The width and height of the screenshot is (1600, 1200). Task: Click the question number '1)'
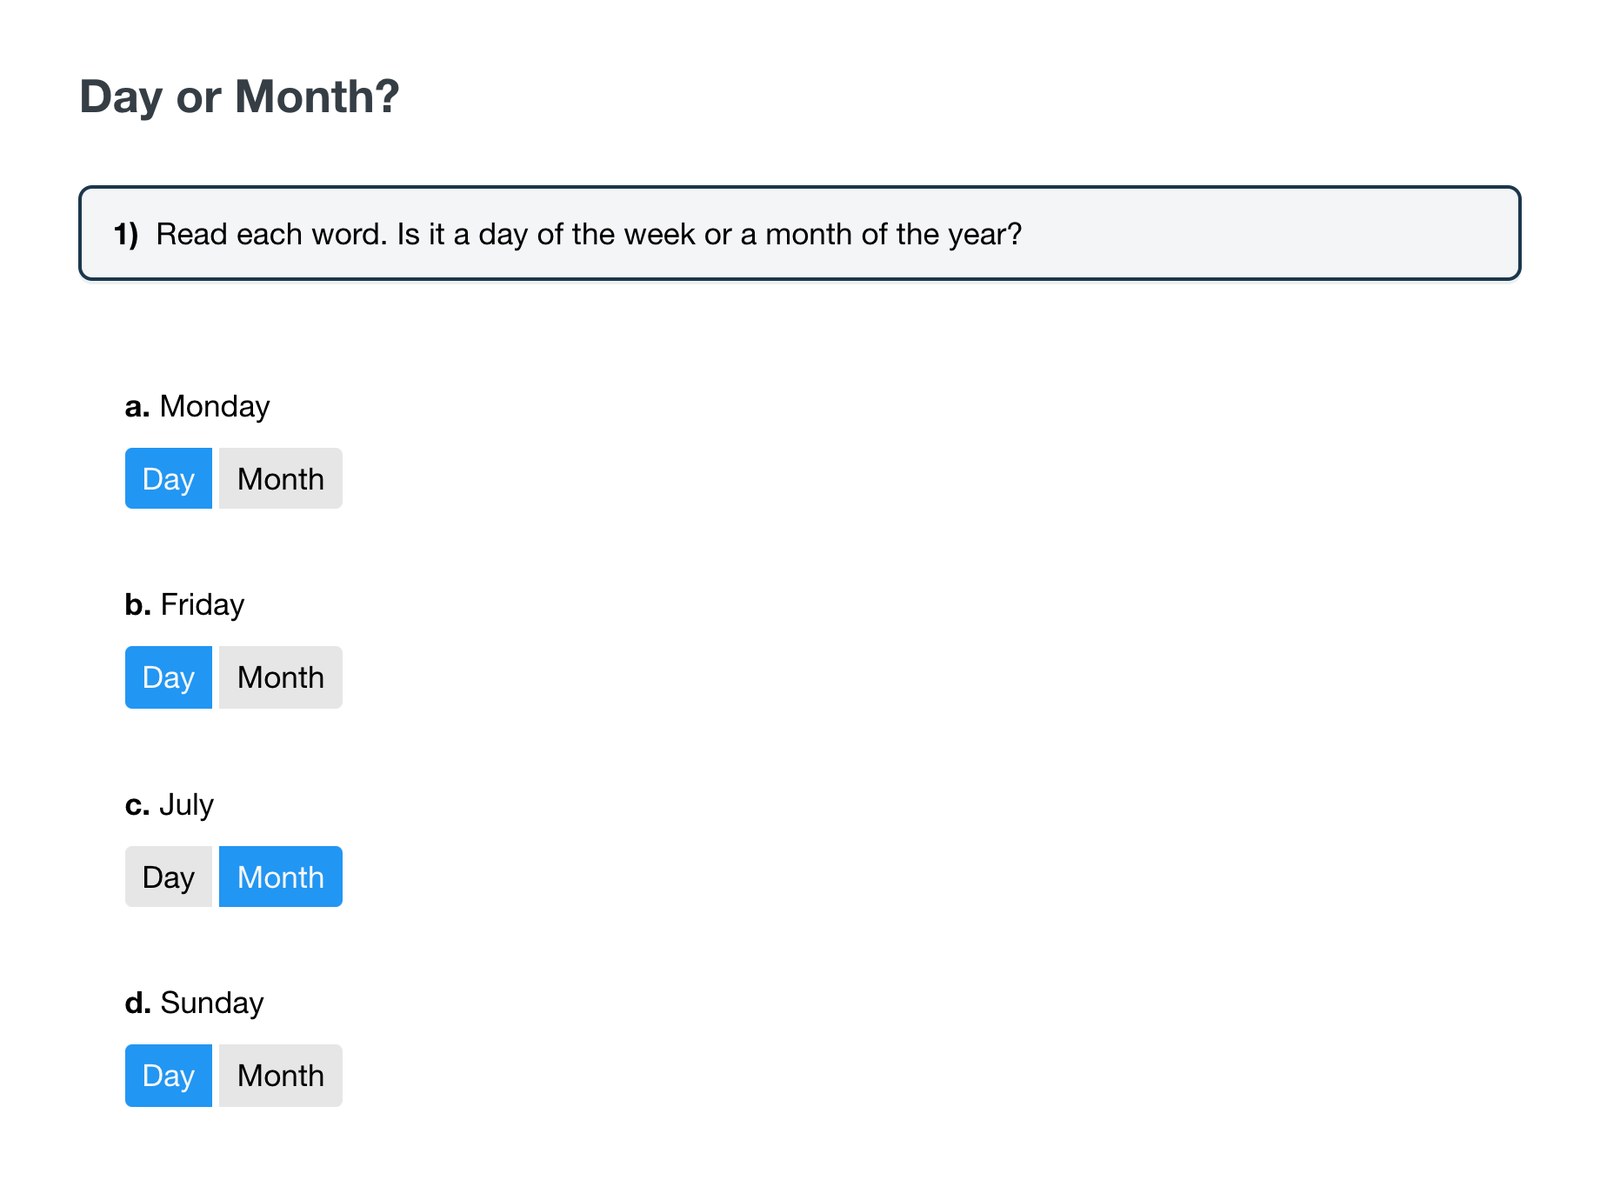(x=126, y=234)
